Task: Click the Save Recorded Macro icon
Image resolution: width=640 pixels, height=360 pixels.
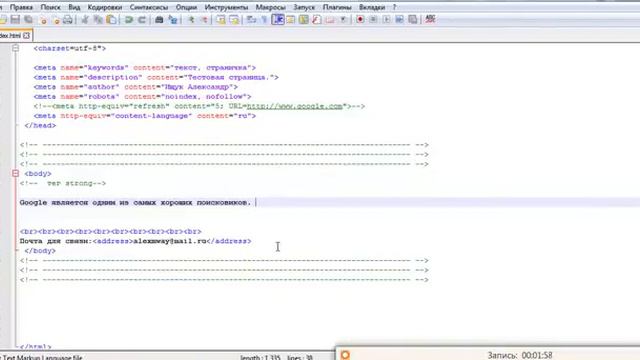Action: [x=413, y=19]
